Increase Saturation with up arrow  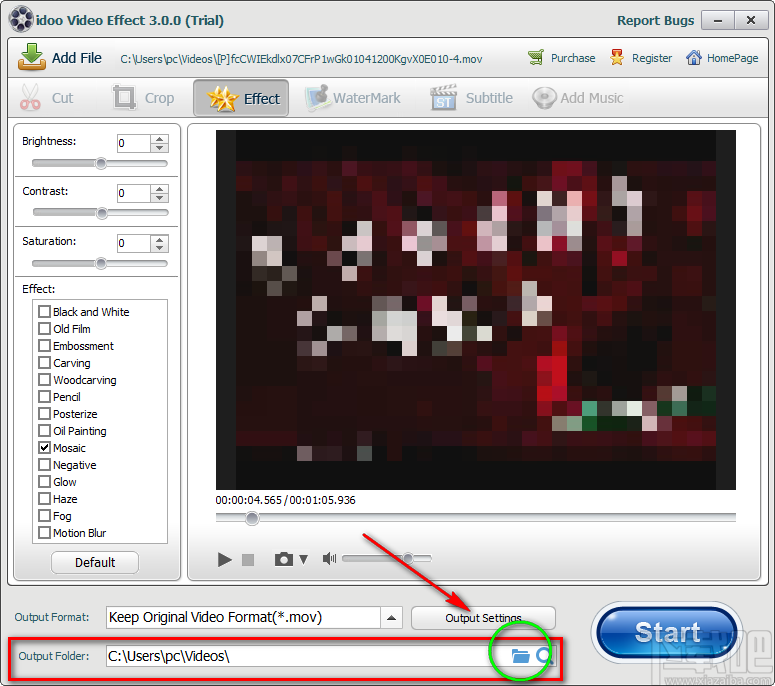click(x=159, y=239)
